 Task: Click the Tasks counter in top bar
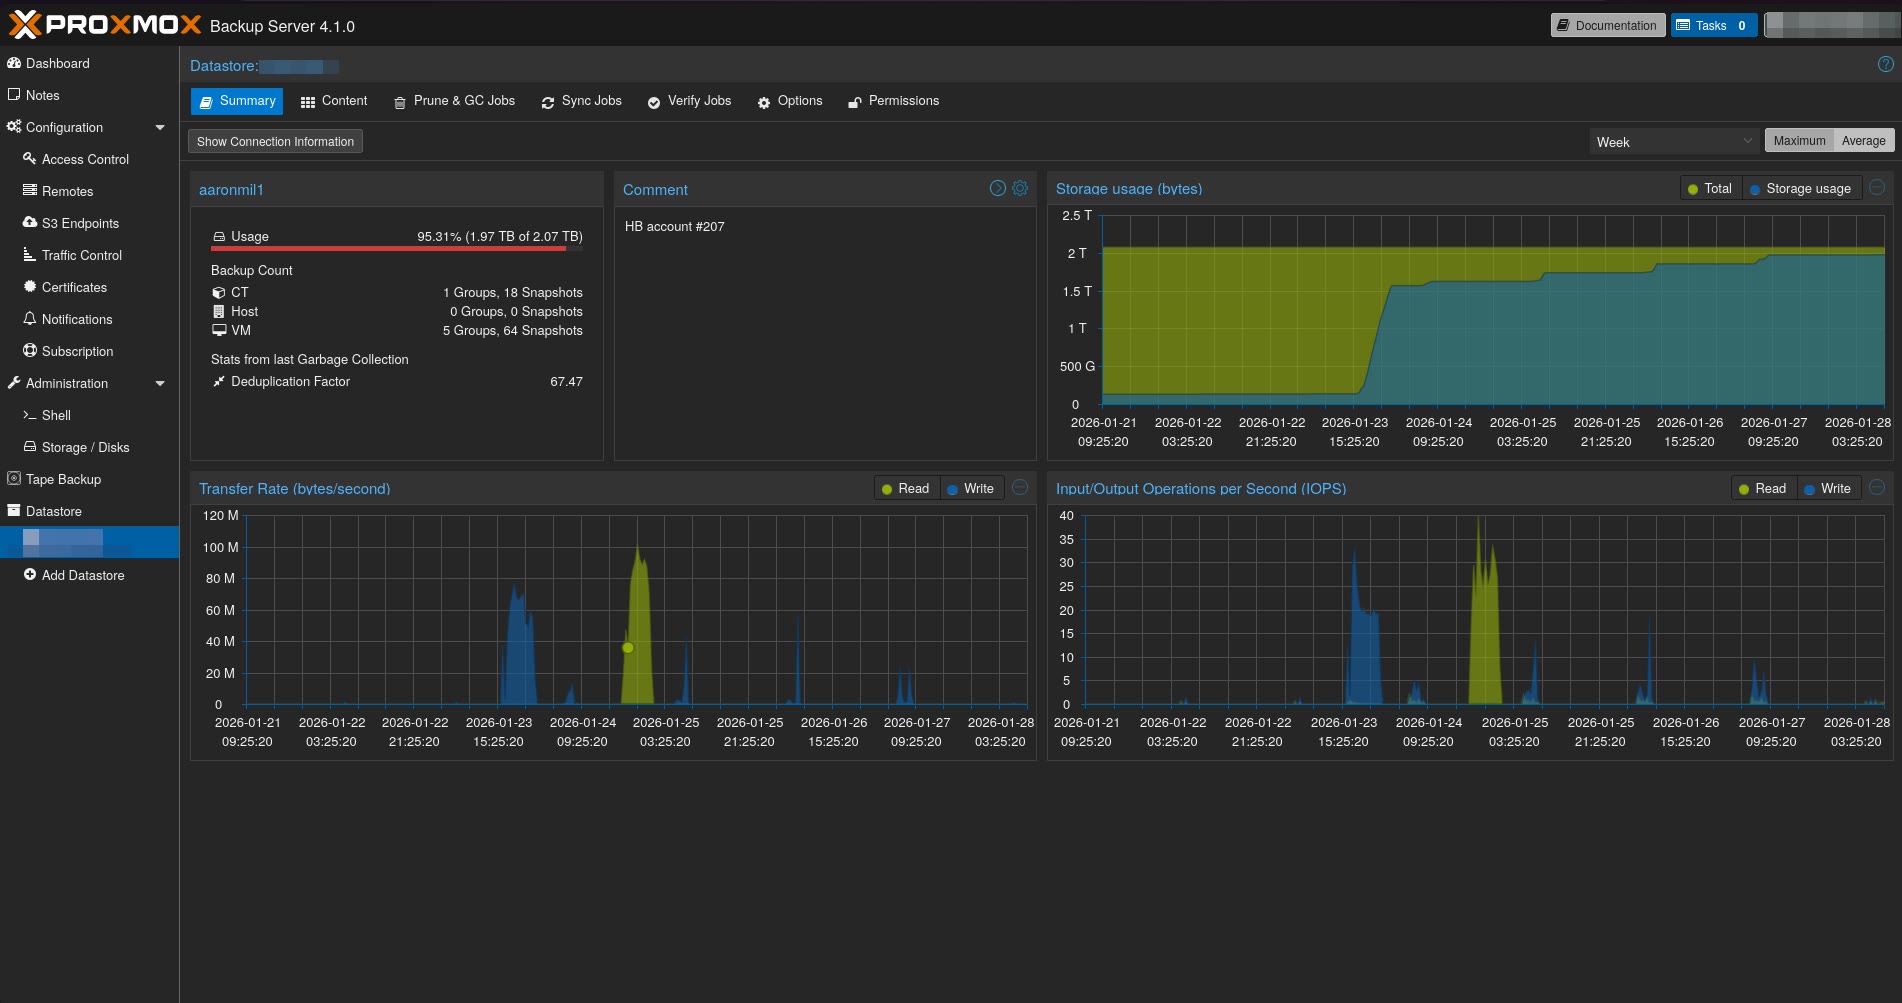(1712, 25)
